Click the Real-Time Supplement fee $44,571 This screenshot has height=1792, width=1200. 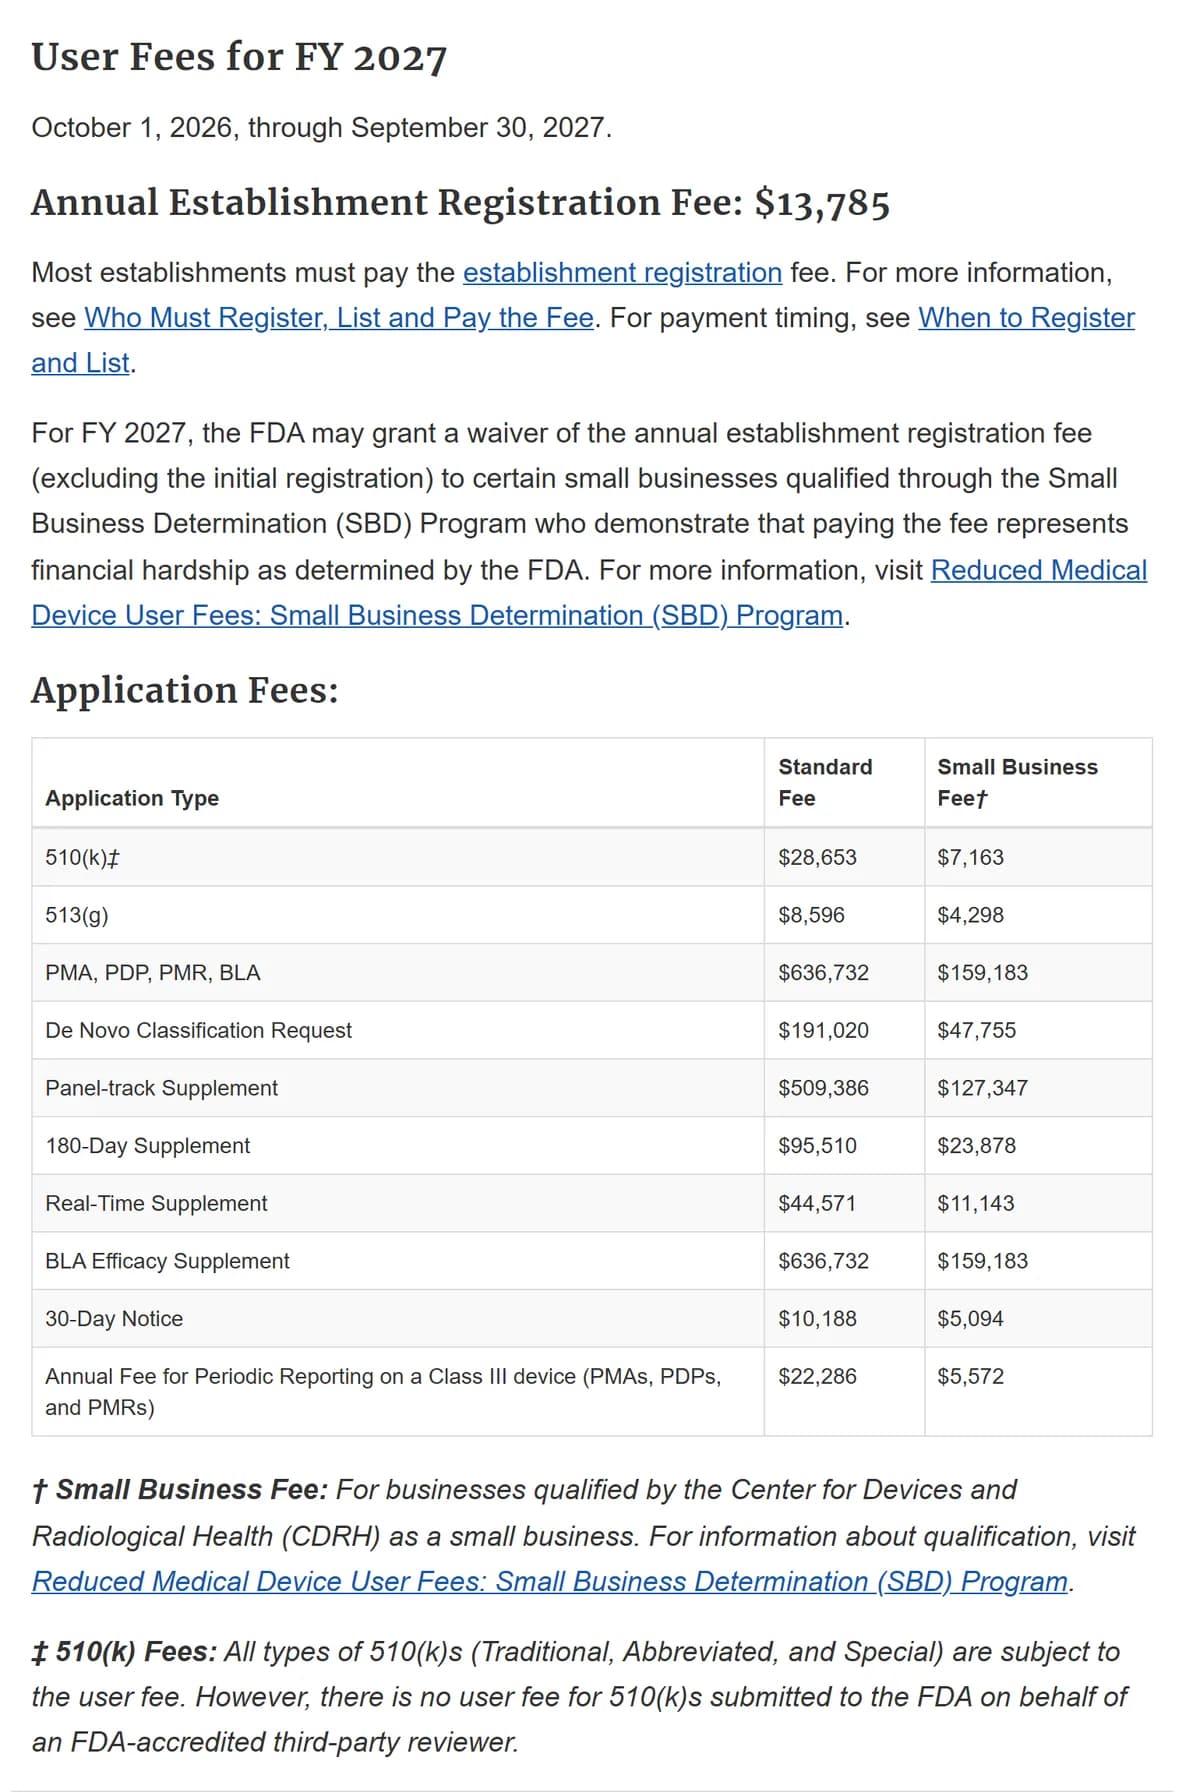(x=818, y=1203)
